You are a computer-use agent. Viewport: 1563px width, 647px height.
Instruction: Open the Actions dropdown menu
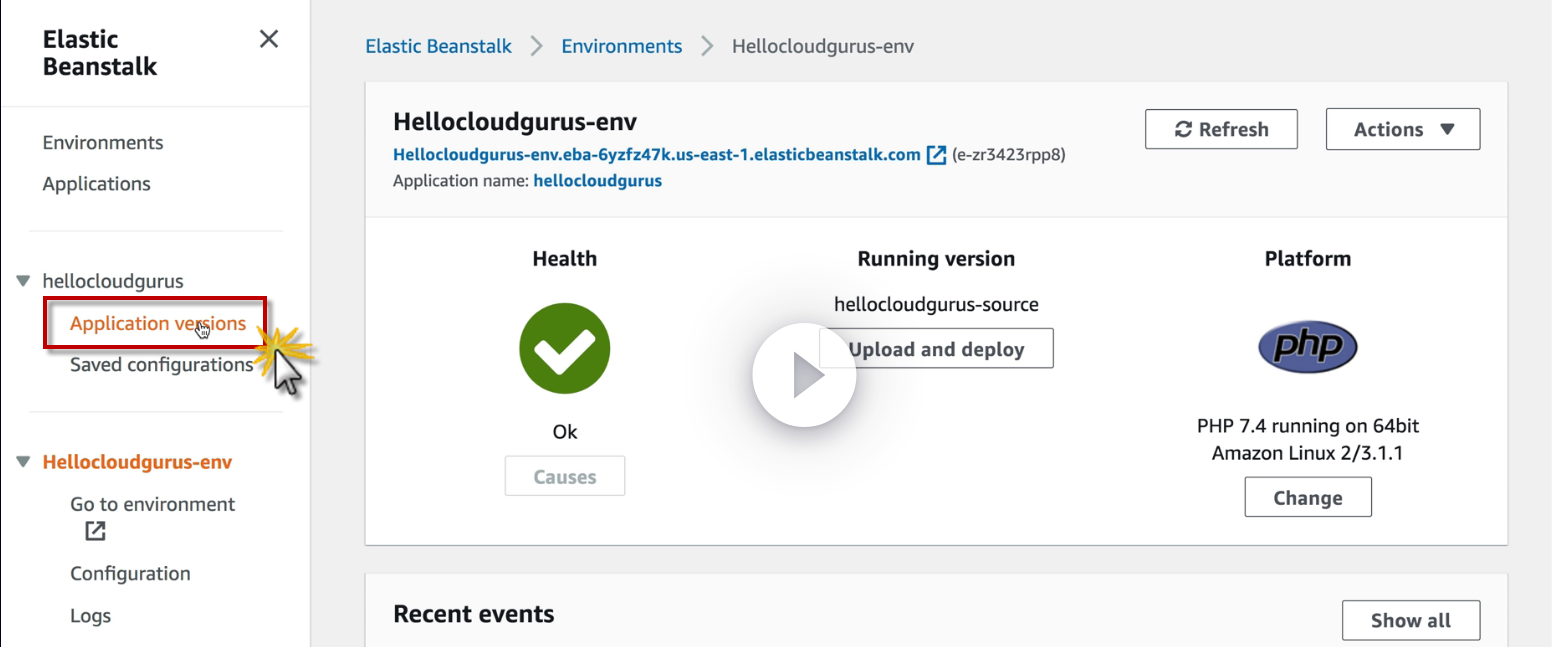[1403, 129]
